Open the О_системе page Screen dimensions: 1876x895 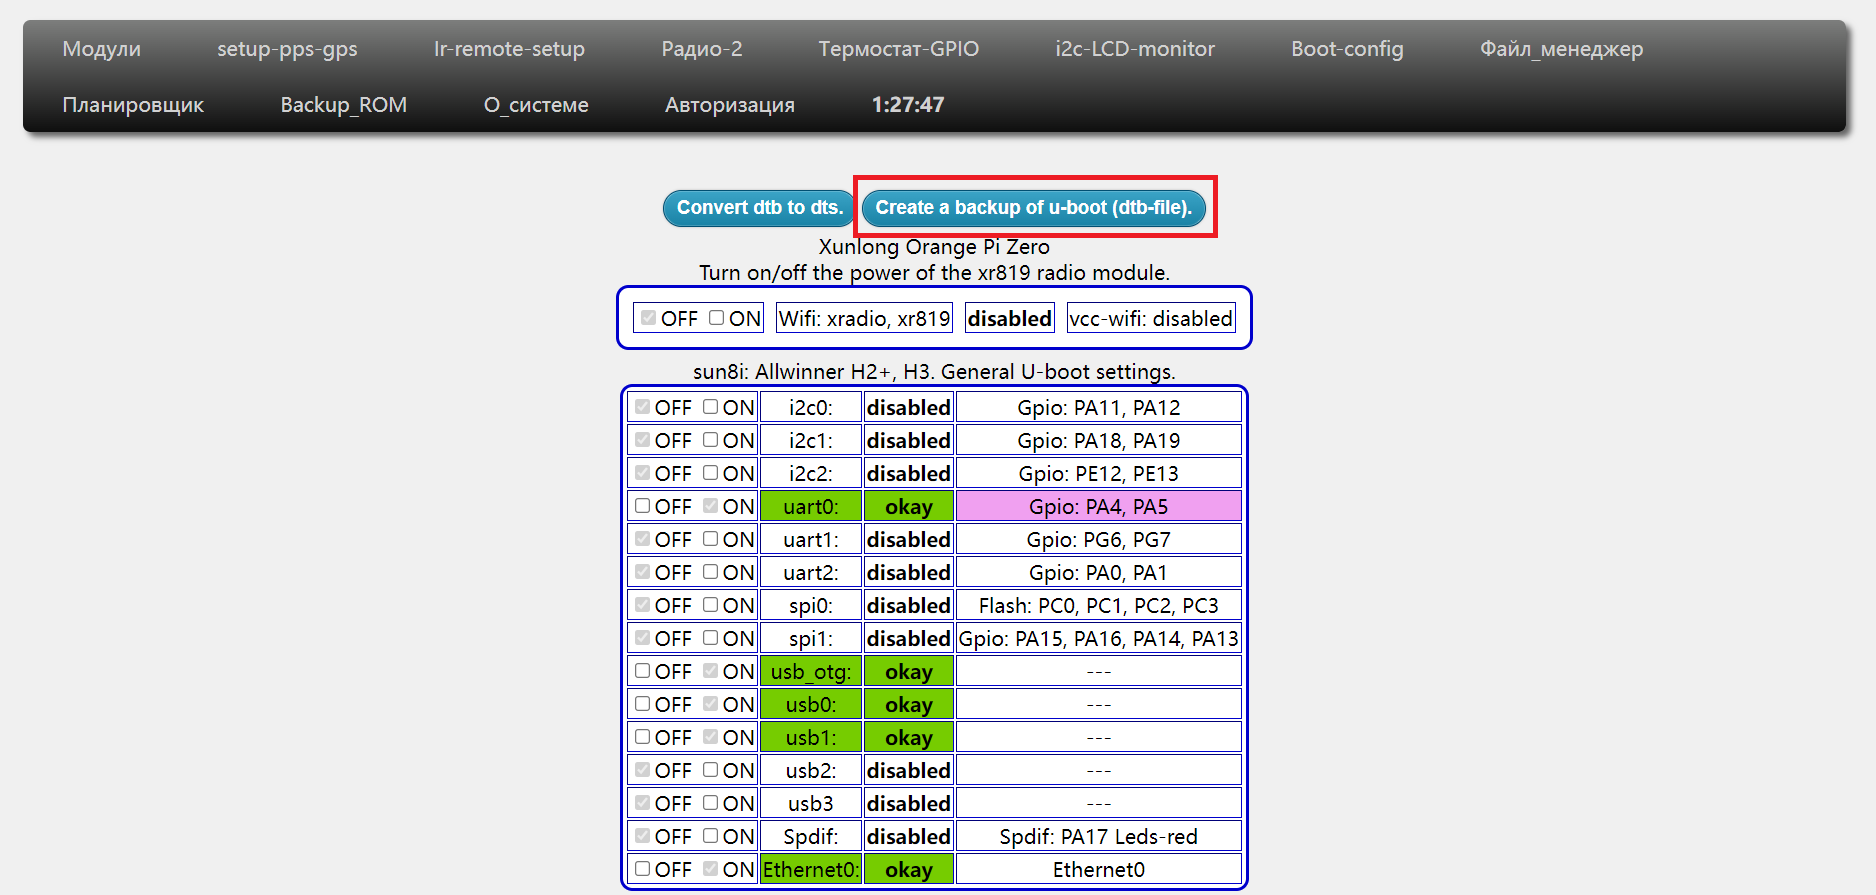pos(536,105)
